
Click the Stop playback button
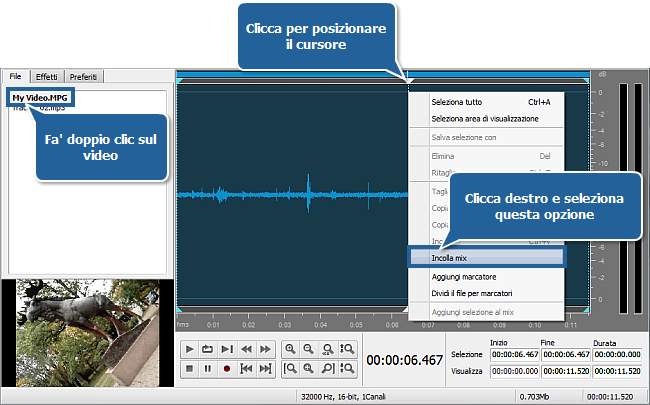[189, 369]
